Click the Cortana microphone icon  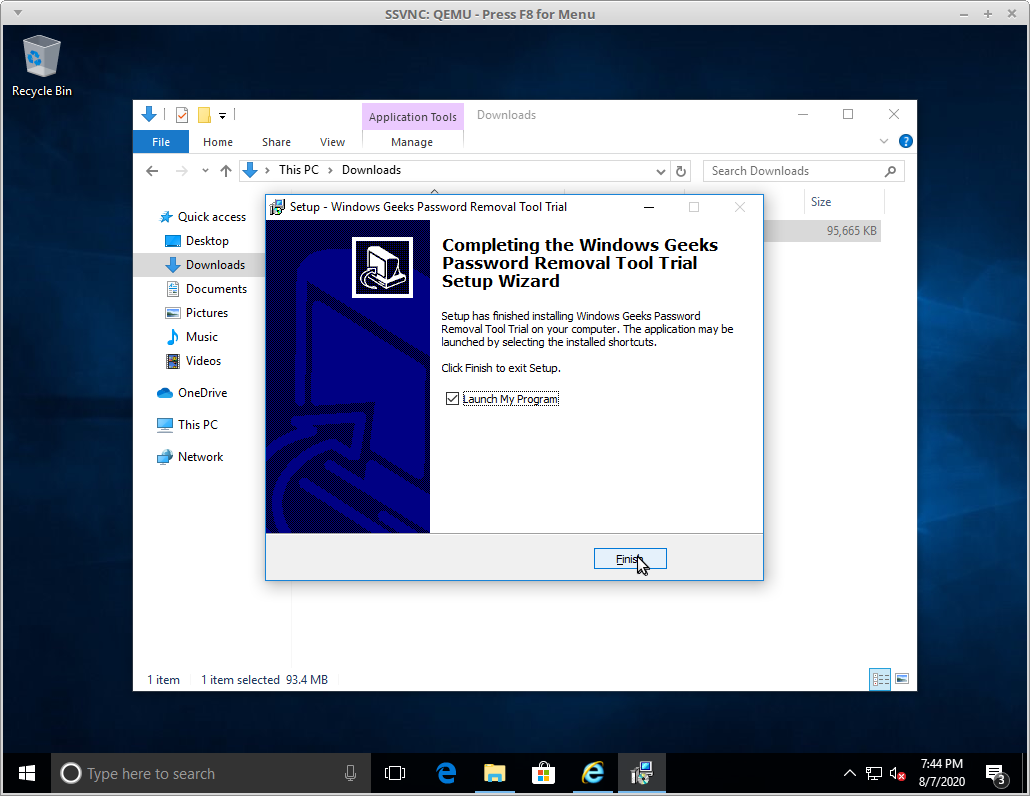pos(350,774)
